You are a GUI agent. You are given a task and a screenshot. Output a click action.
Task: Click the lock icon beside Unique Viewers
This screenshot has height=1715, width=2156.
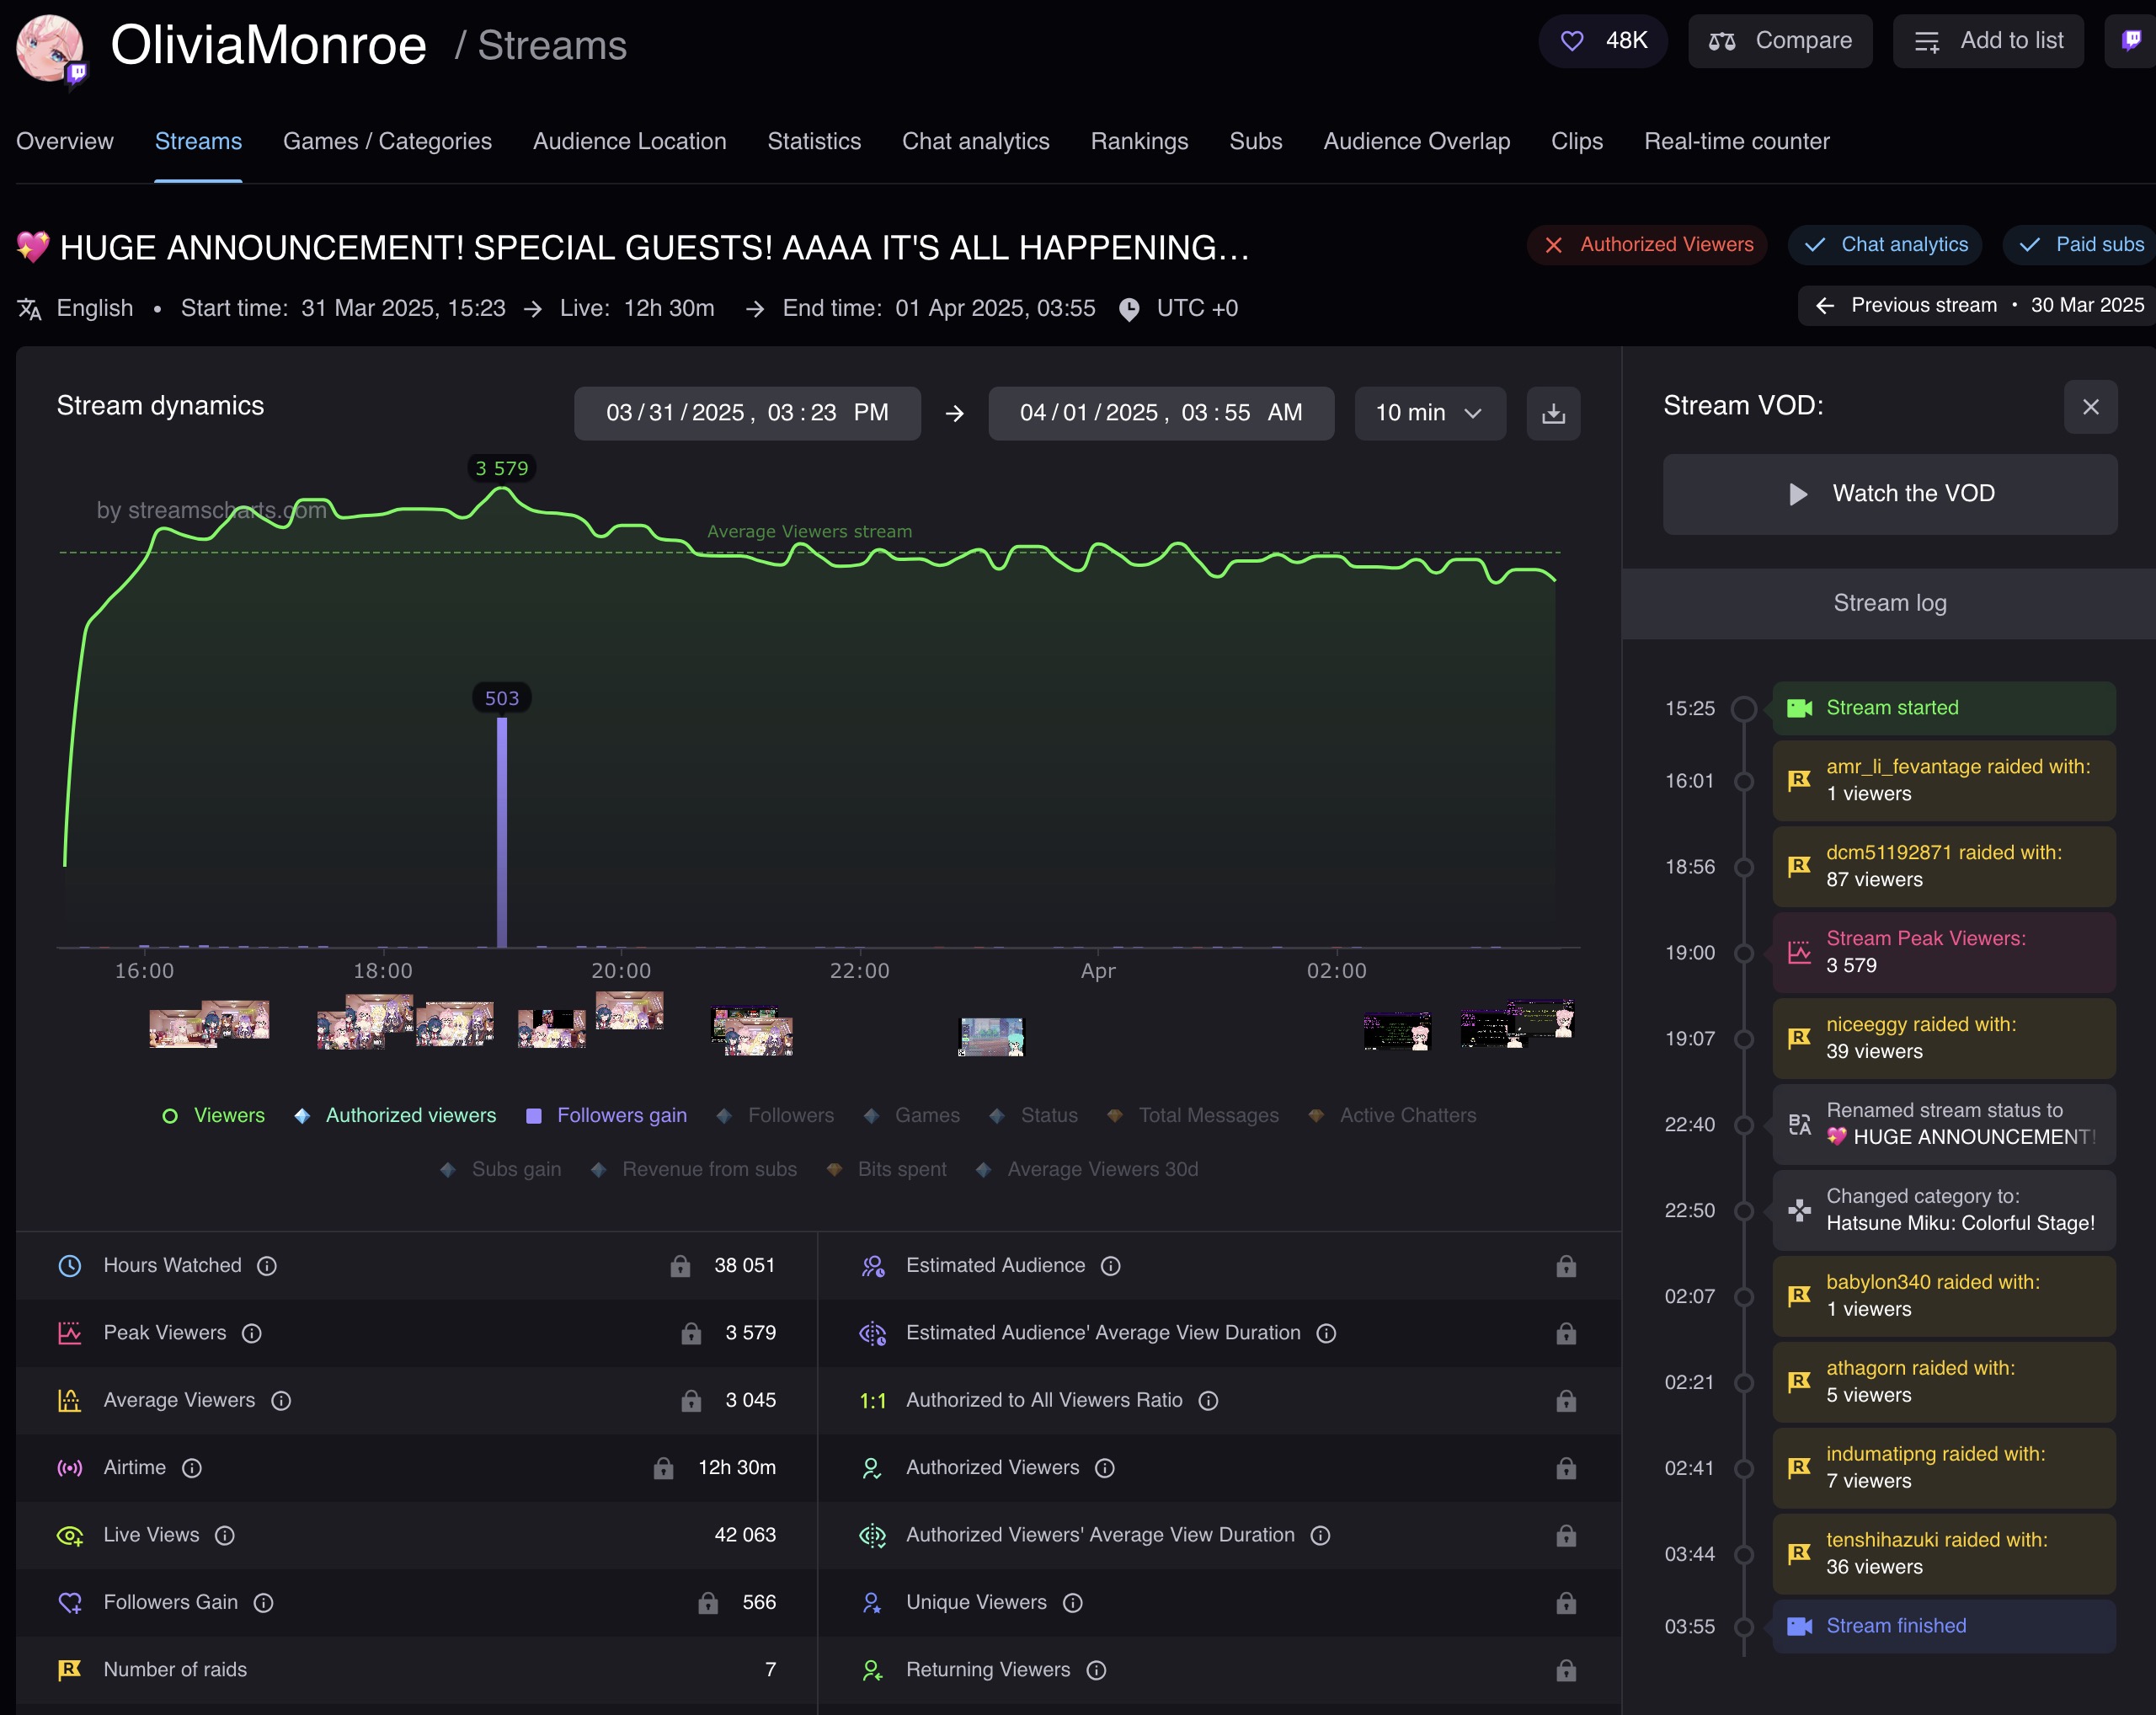coord(1566,1603)
